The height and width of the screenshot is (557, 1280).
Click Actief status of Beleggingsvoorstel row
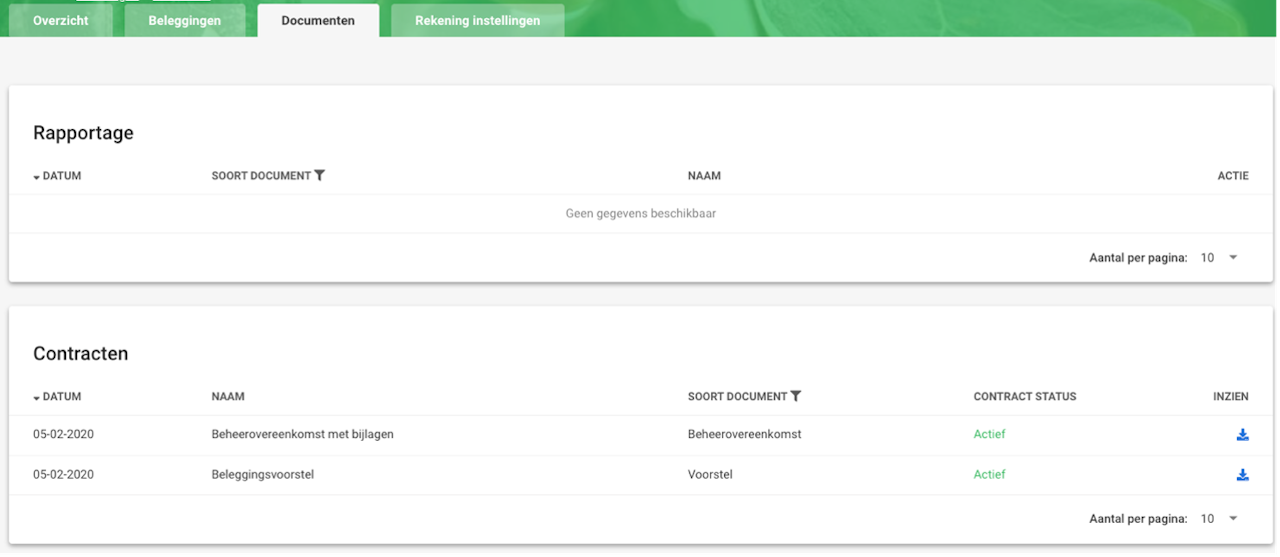[x=989, y=475]
